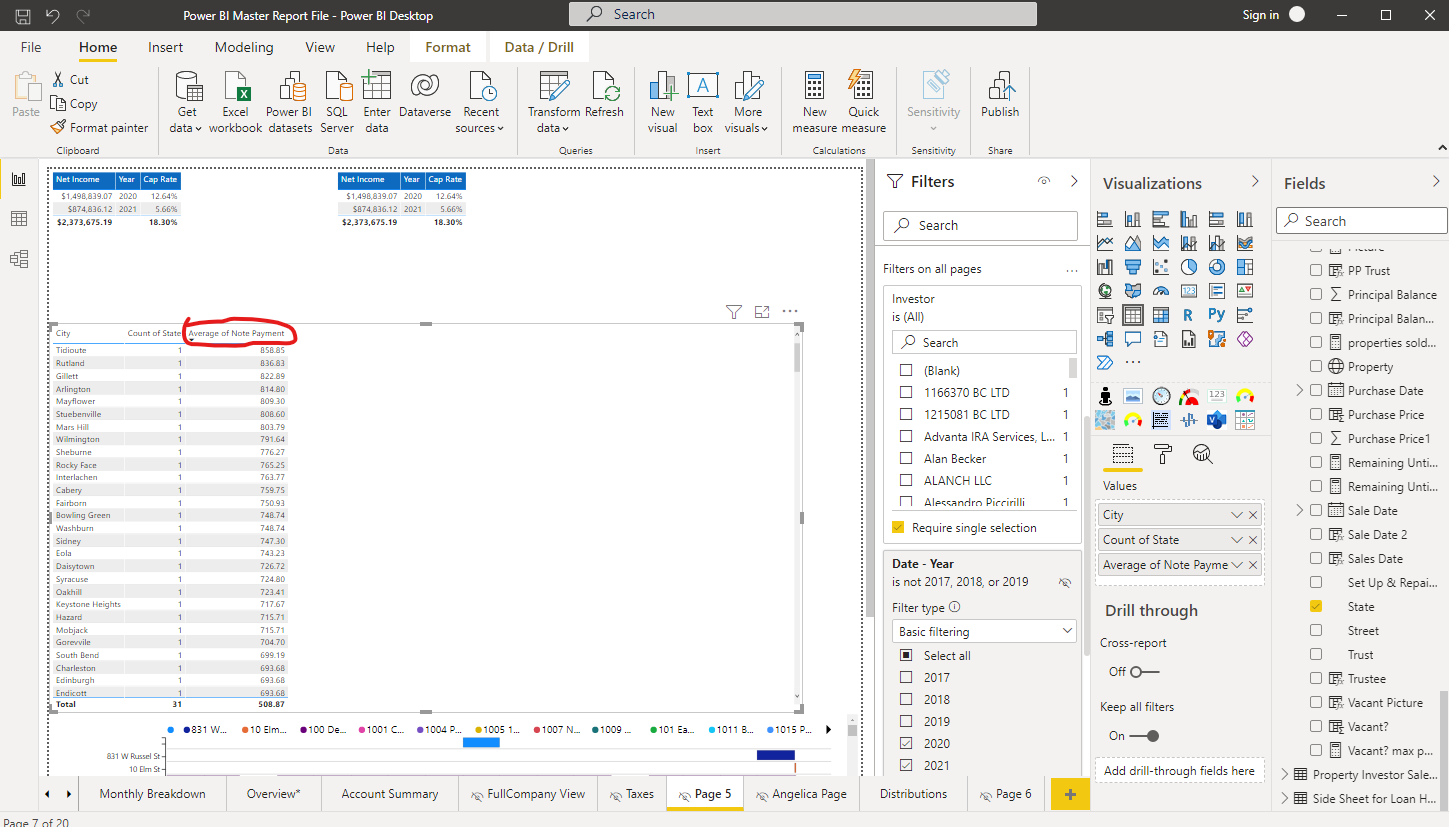Select the Funnel chart visualization
The width and height of the screenshot is (1449, 827).
point(1132,267)
